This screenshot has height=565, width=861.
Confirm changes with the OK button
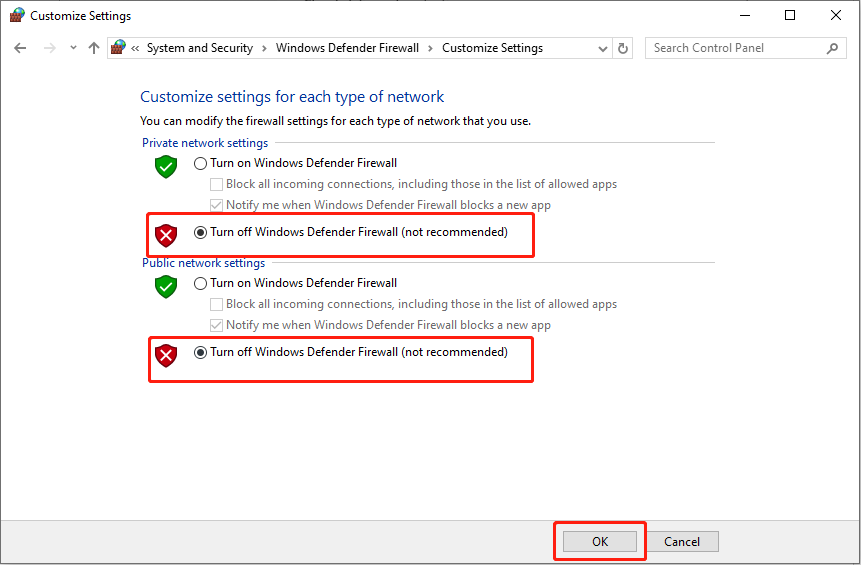(600, 541)
